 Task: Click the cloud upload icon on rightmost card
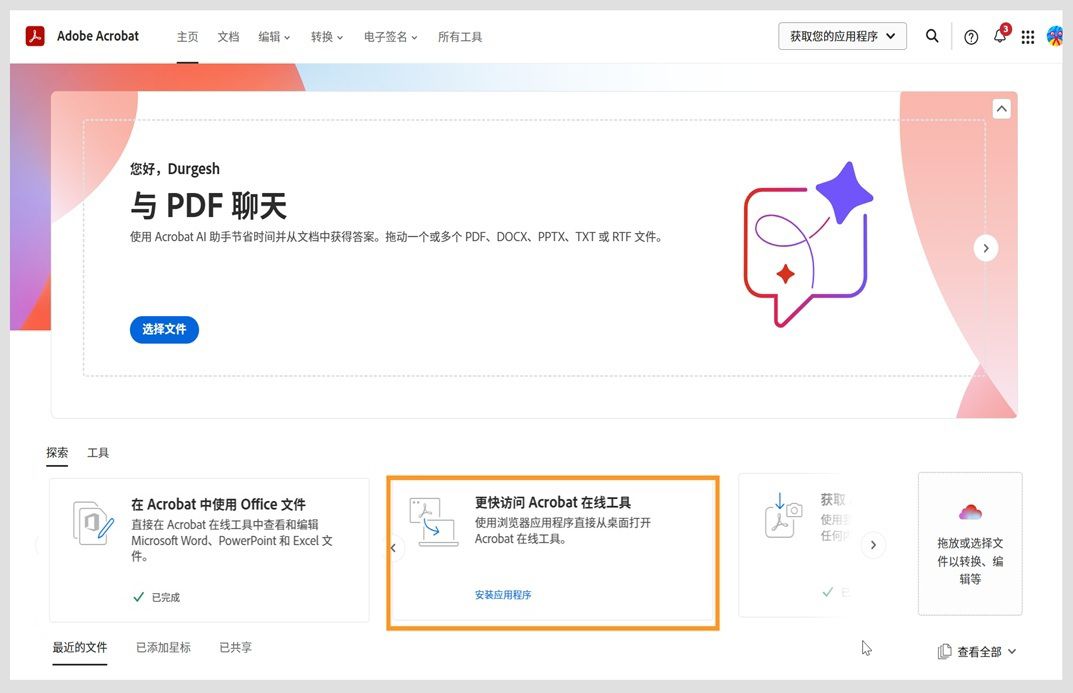(x=969, y=510)
